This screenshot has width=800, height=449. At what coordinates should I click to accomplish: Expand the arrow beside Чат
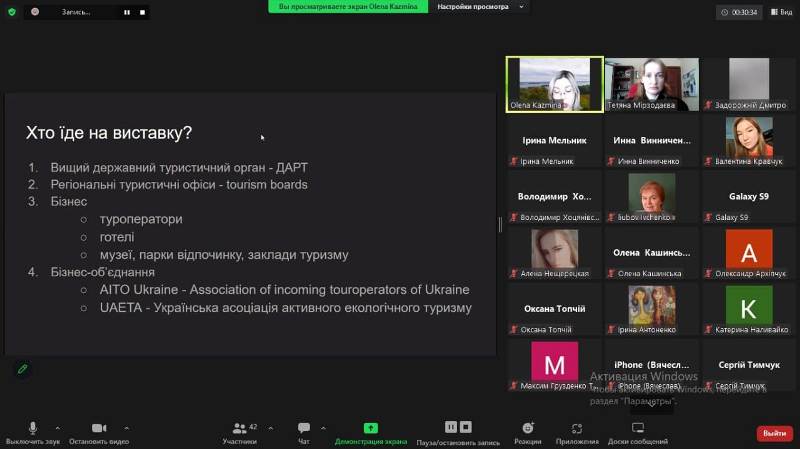pos(323,428)
